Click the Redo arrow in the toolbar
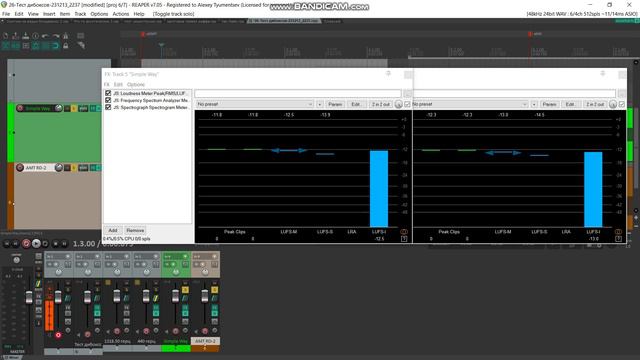The image size is (640, 360). (56, 36)
